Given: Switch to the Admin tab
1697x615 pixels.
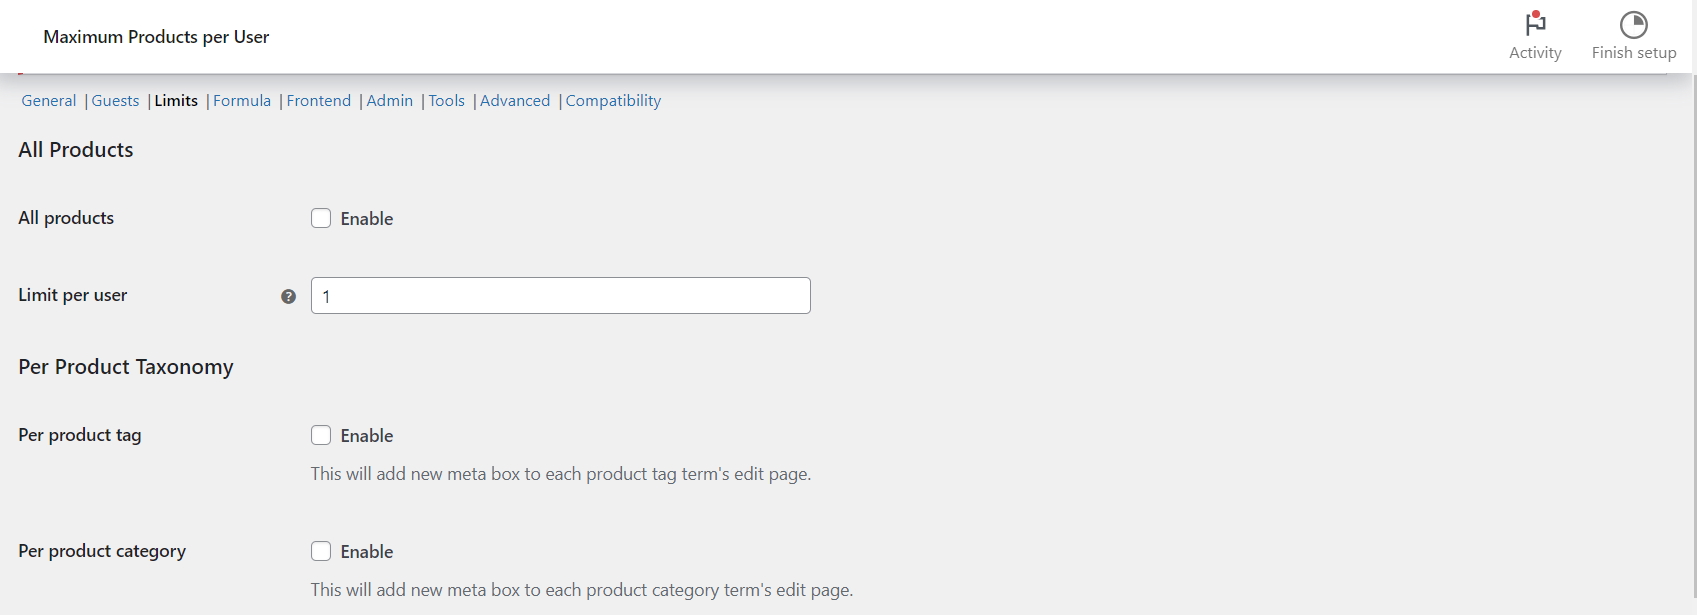Looking at the screenshot, I should click(x=390, y=101).
